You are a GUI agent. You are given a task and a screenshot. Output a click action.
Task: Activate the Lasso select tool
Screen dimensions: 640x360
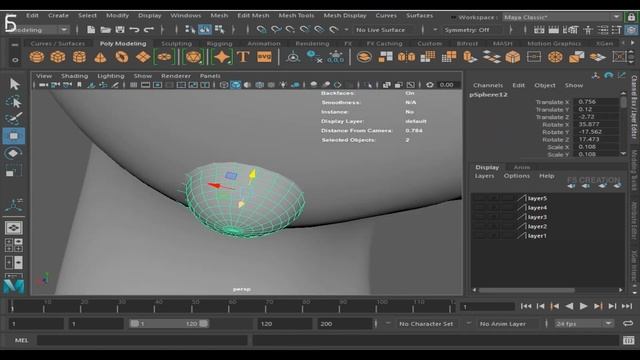click(14, 102)
